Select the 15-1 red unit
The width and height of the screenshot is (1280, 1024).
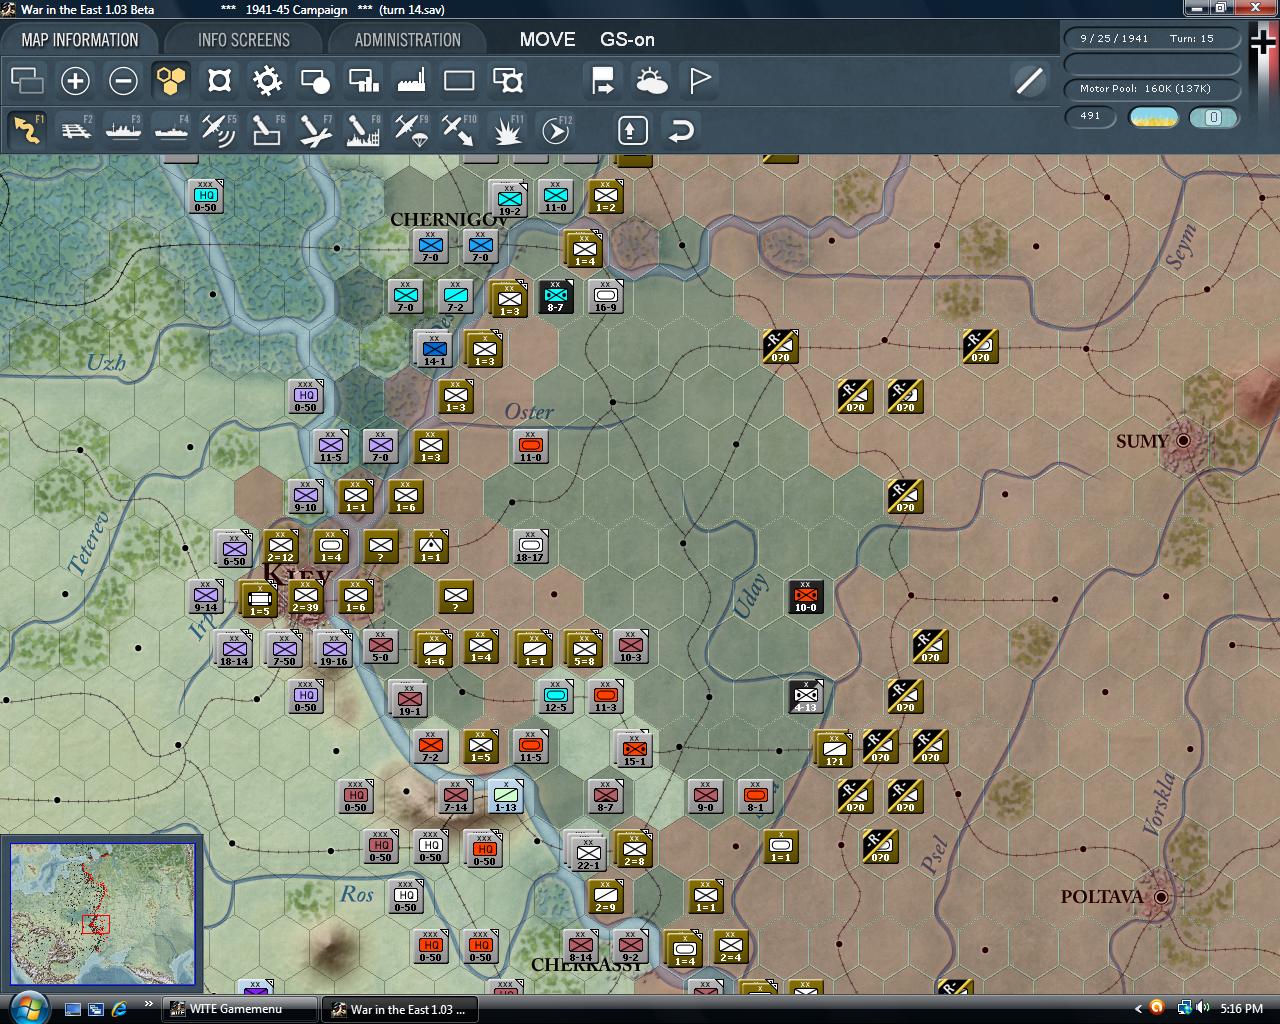coord(634,749)
